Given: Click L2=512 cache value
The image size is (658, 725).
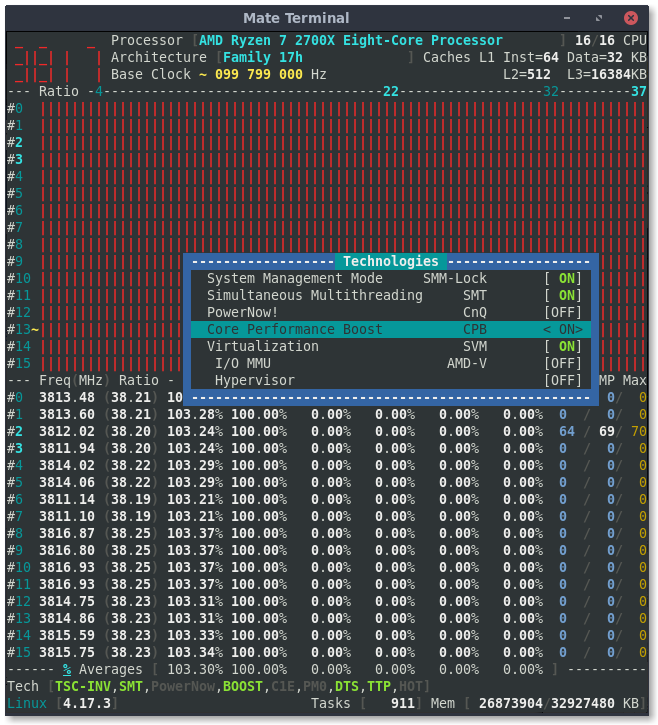Looking at the screenshot, I should point(527,74).
